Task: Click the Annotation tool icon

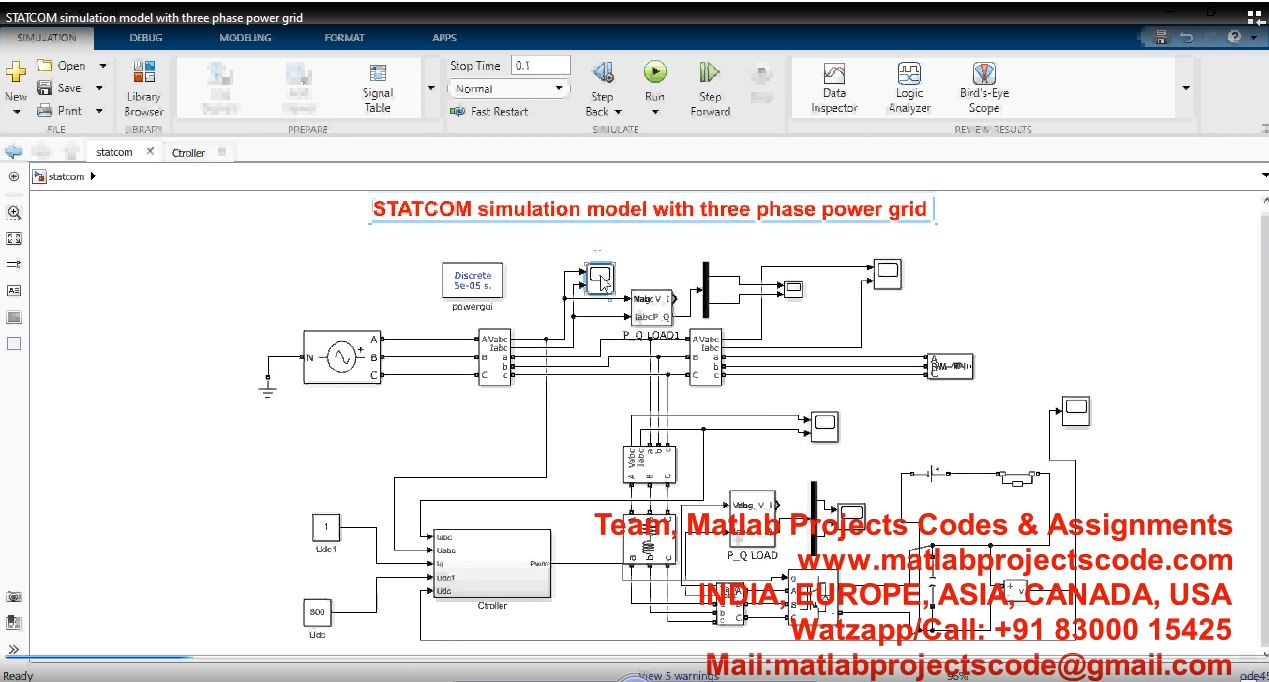Action: 14,291
